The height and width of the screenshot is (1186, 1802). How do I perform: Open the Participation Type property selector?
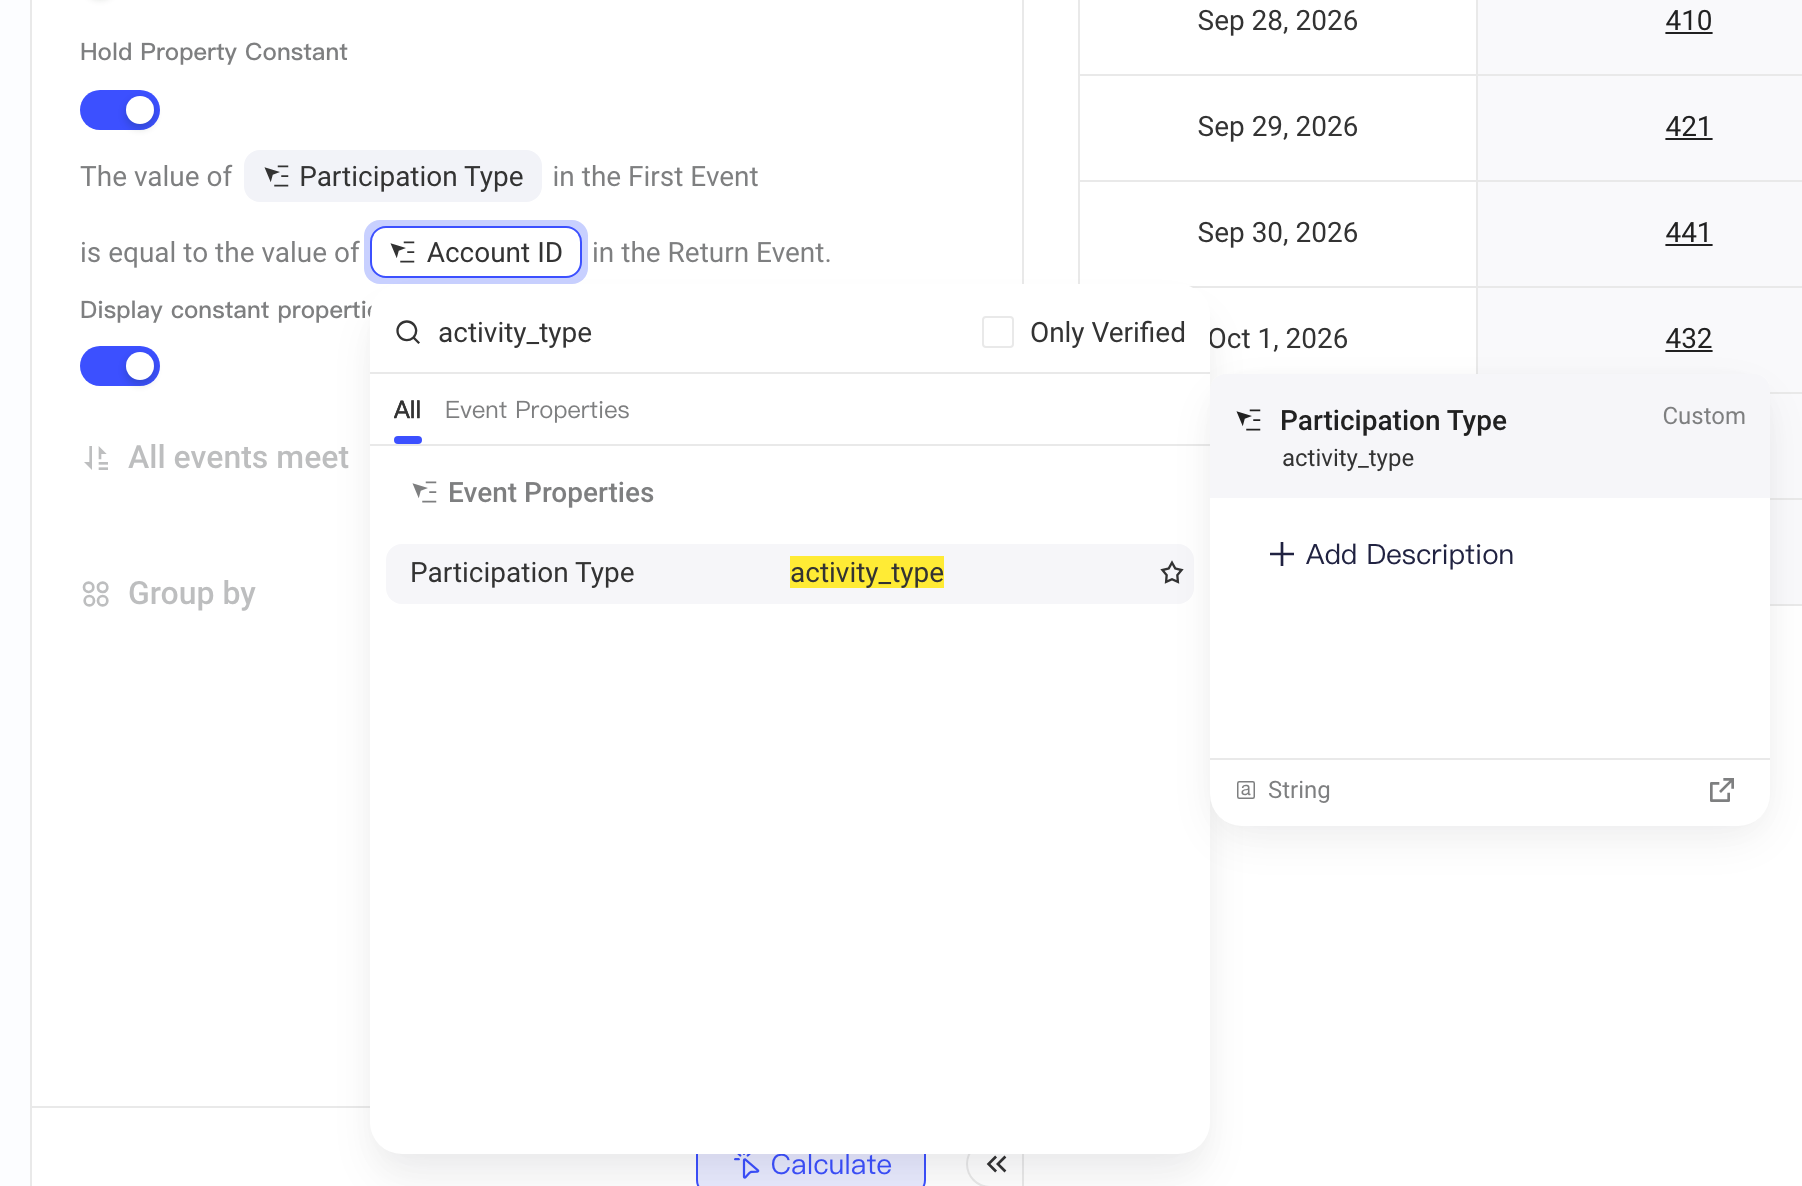[393, 176]
